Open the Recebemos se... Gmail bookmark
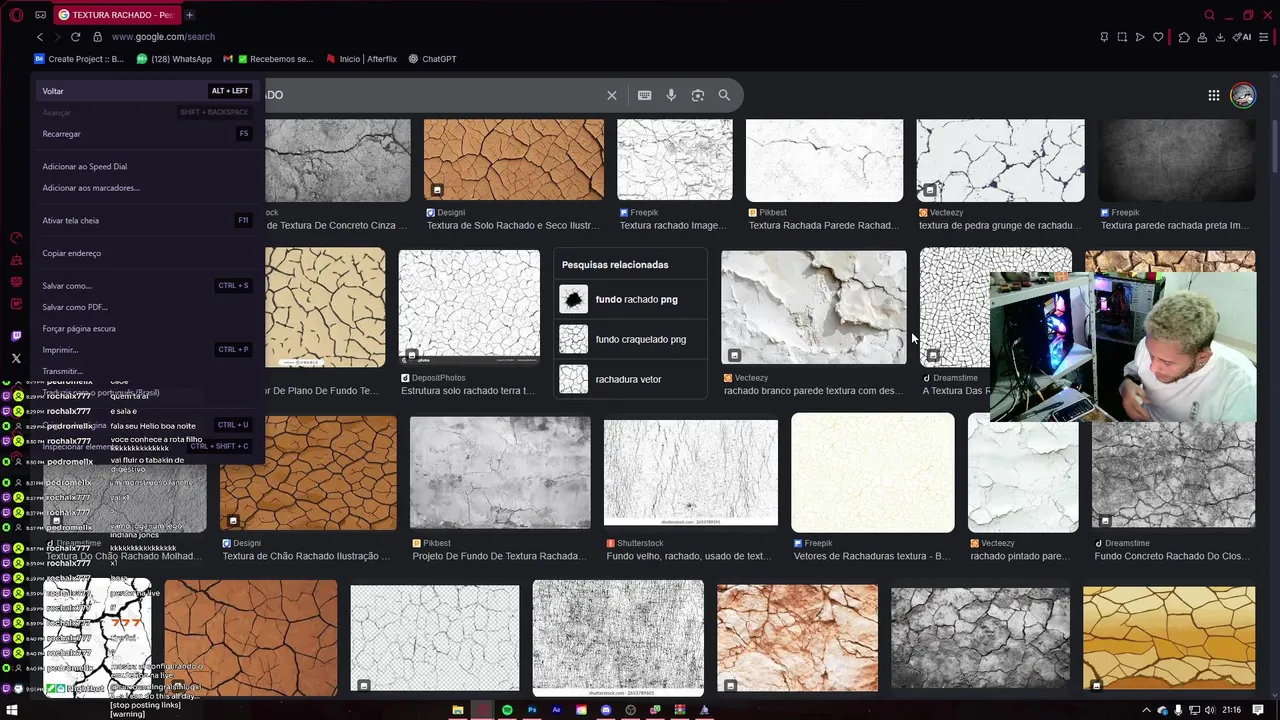Image resolution: width=1280 pixels, height=720 pixels. coord(268,59)
